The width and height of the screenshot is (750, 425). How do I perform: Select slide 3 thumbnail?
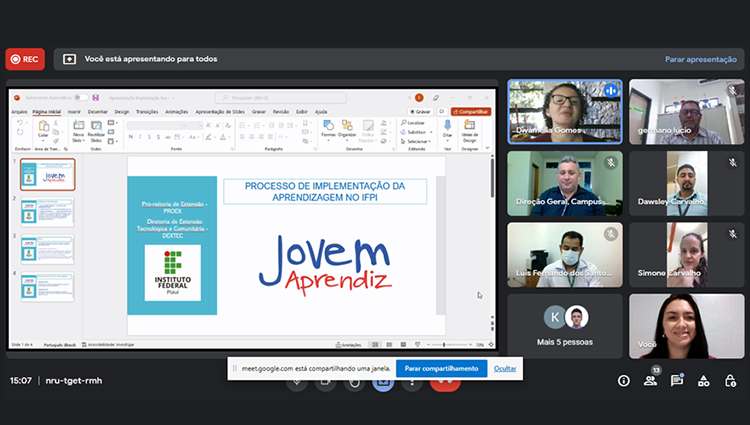click(47, 250)
